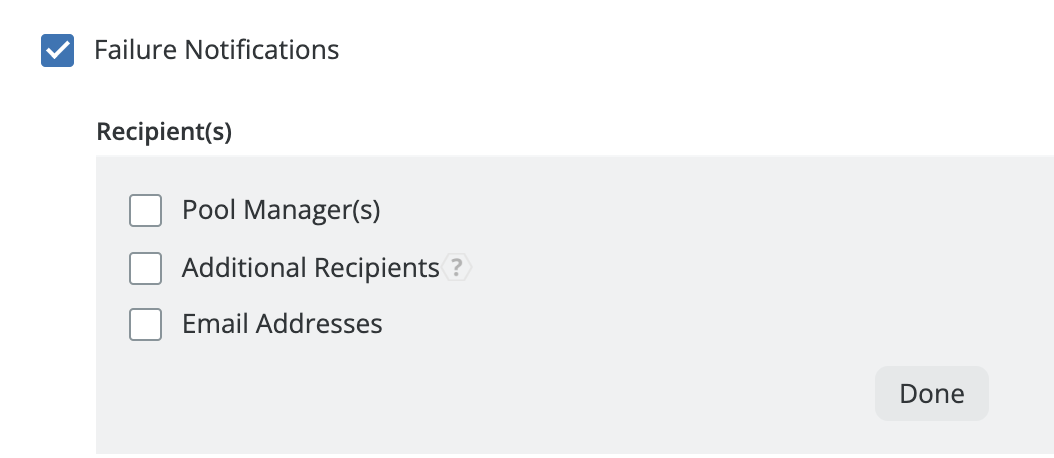The width and height of the screenshot is (1054, 458).
Task: Click the Recipient(s) heading
Action: click(x=164, y=132)
